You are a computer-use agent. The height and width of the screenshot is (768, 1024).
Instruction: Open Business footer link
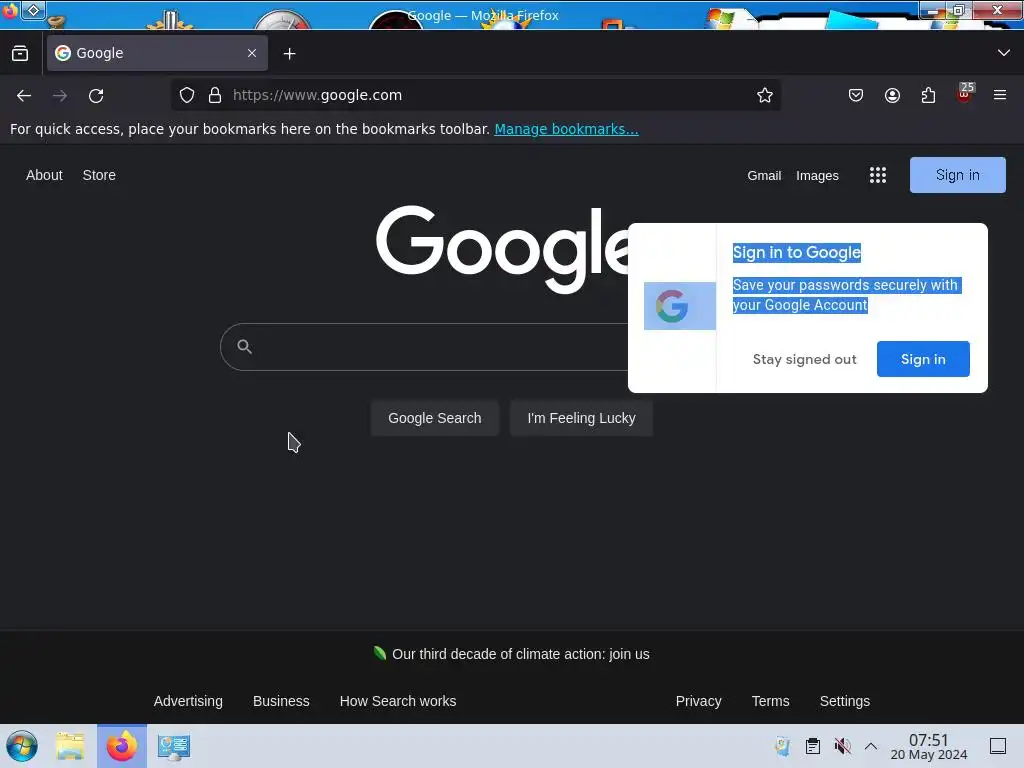tap(281, 701)
